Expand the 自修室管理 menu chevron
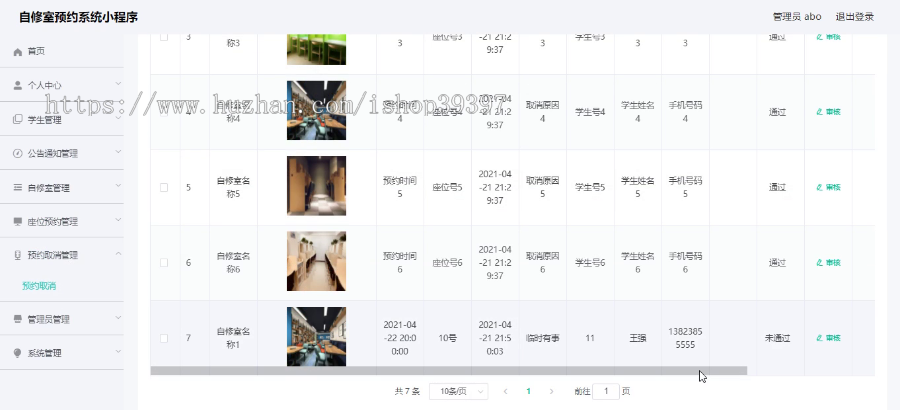Viewport: 900px width, 410px height. pos(118,185)
